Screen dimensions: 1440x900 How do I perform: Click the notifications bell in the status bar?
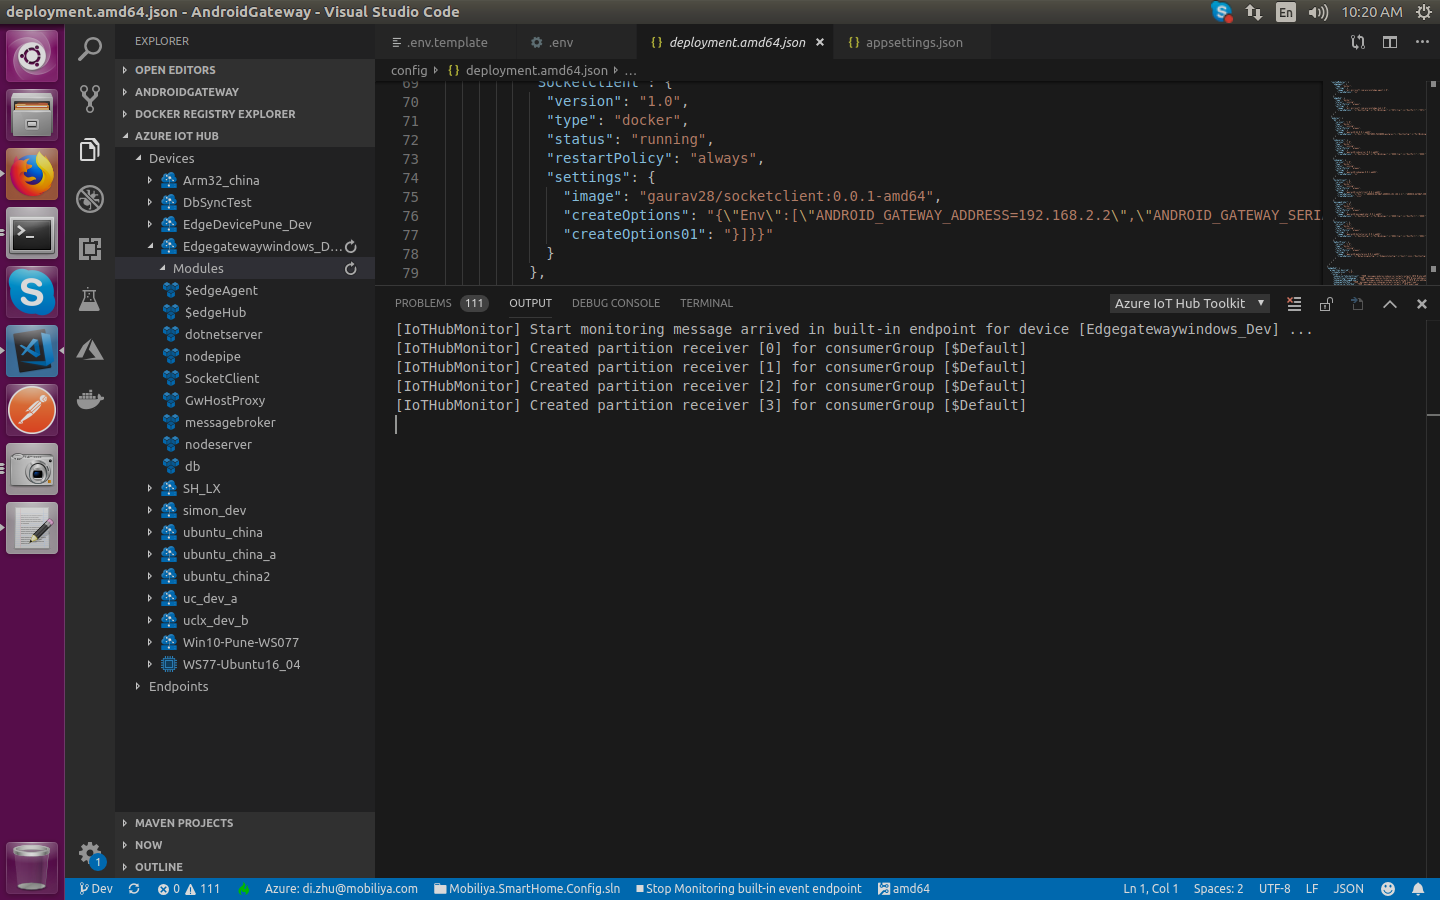click(1418, 888)
